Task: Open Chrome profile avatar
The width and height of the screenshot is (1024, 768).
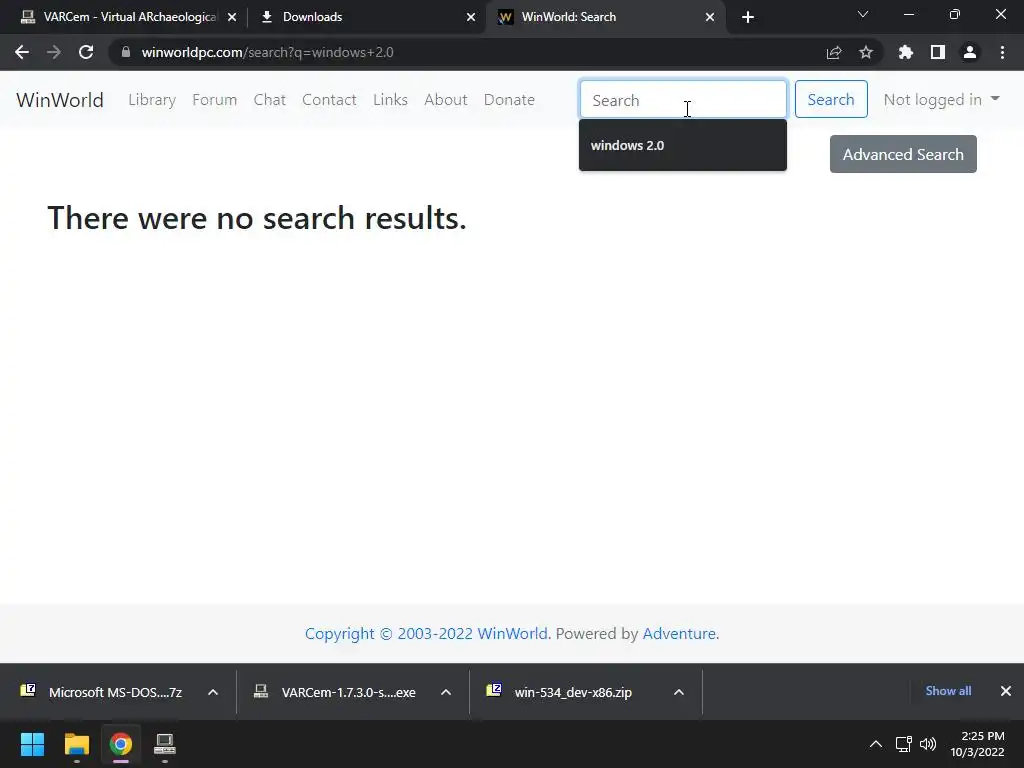Action: click(x=970, y=52)
